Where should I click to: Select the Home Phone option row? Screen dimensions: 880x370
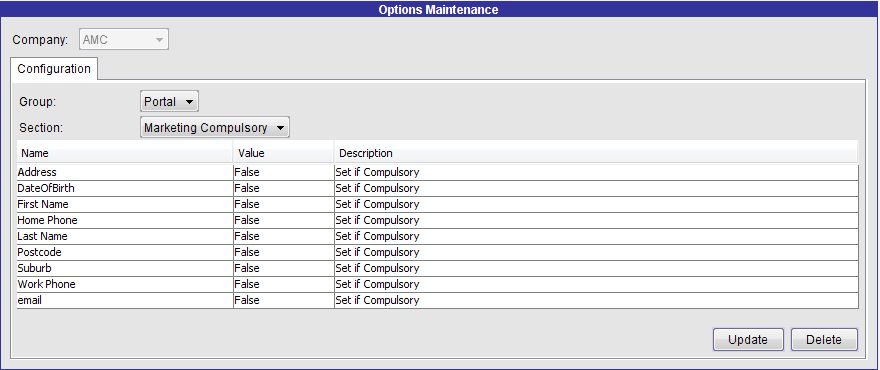pyautogui.click(x=437, y=220)
